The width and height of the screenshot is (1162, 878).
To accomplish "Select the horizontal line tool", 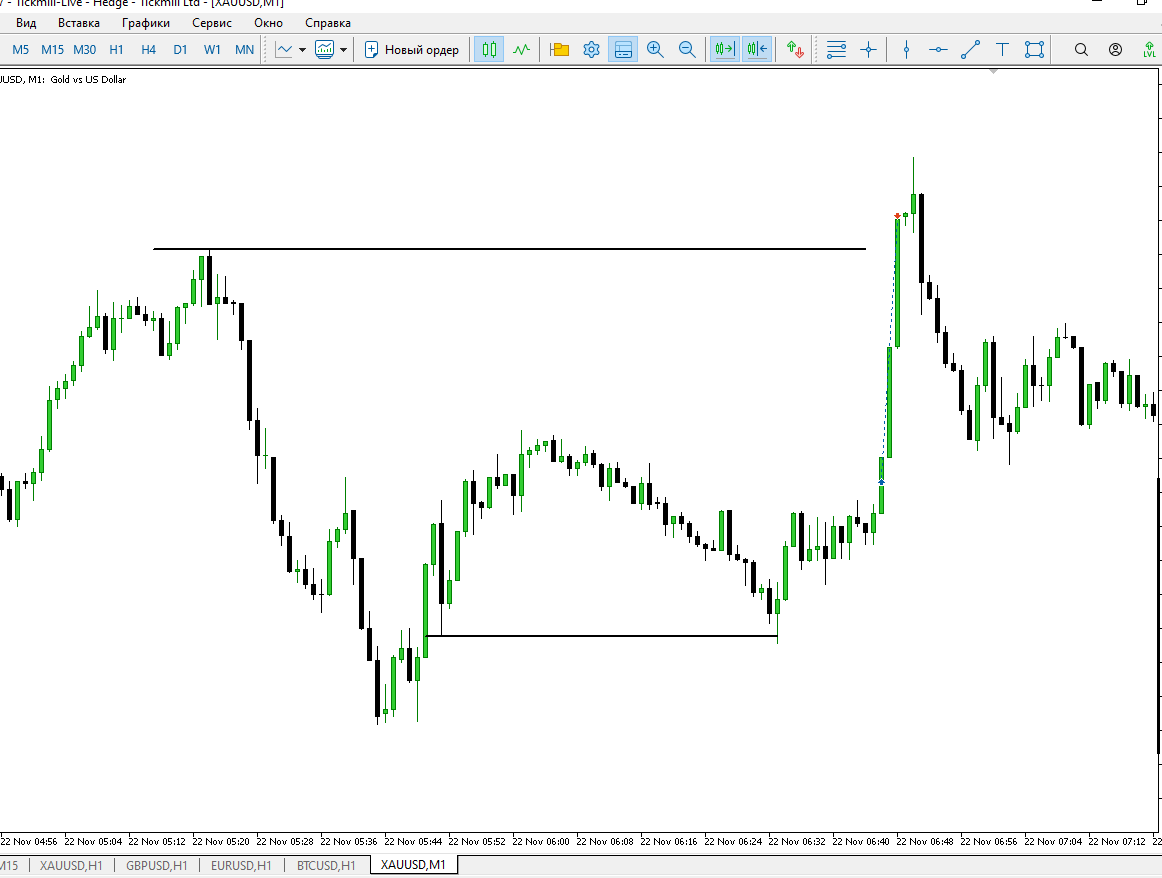I will coord(938,49).
